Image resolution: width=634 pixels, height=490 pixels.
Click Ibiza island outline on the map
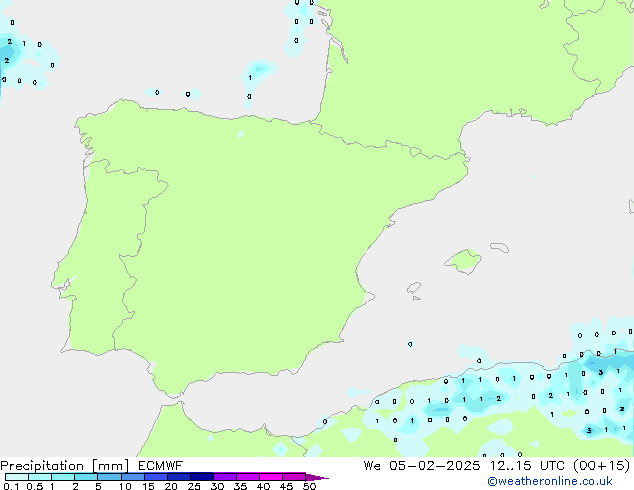click(x=414, y=288)
